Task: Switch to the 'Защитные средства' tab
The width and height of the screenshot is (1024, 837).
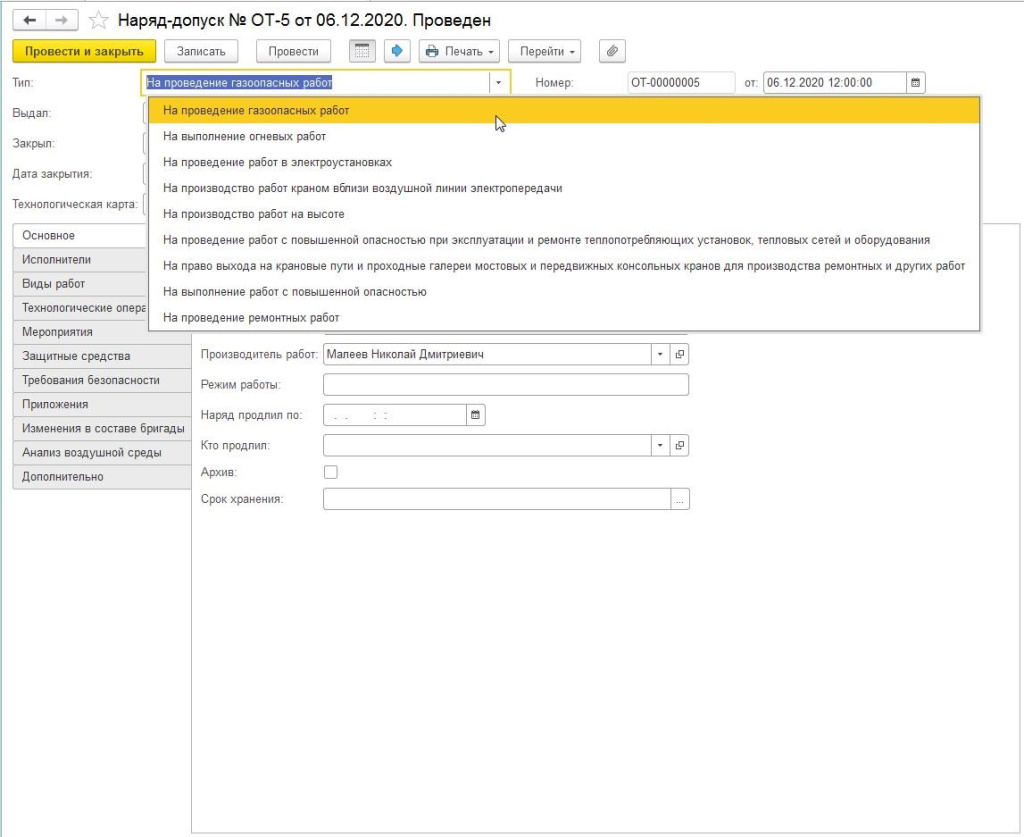Action: 76,356
